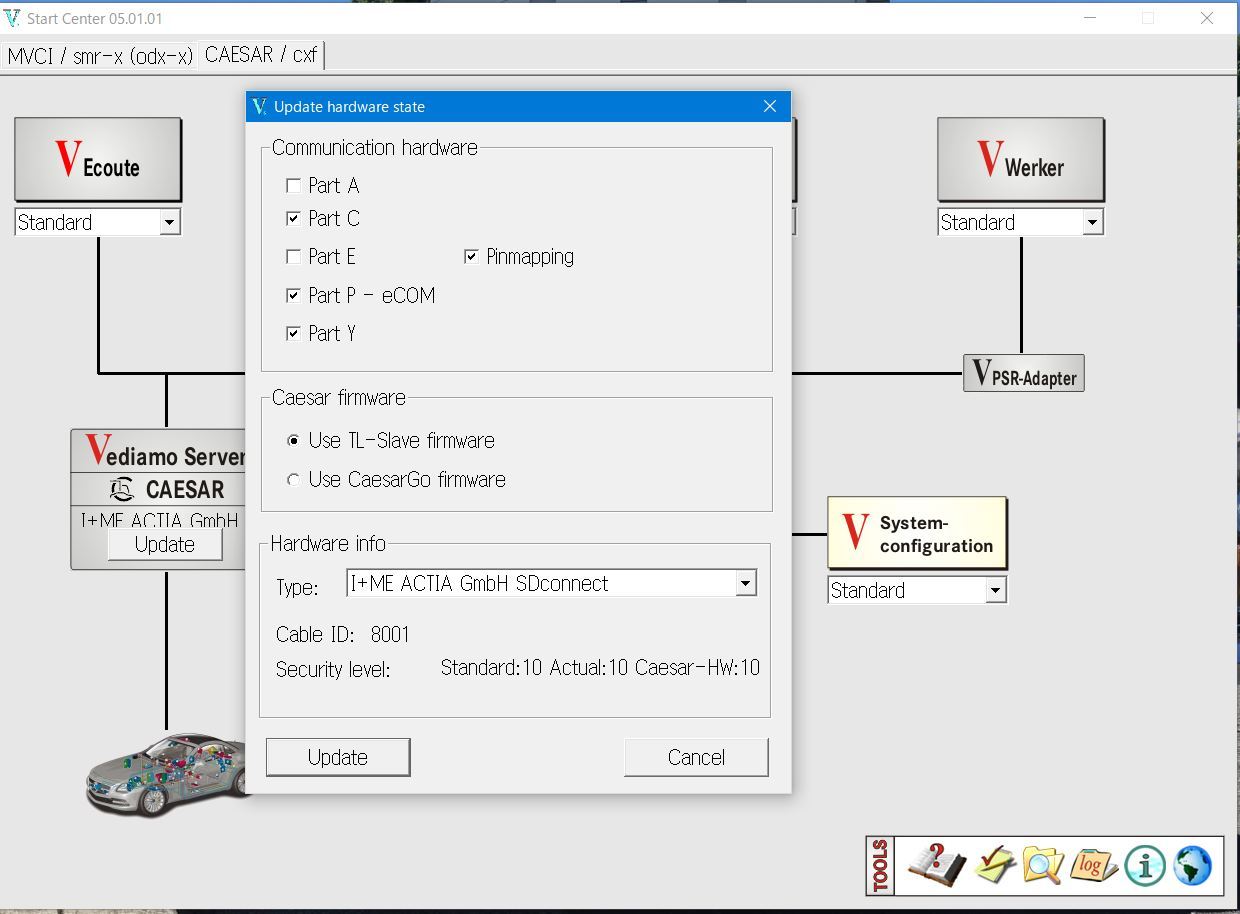Image resolution: width=1240 pixels, height=914 pixels.
Task: Click the TOOLS label panel
Action: click(880, 865)
